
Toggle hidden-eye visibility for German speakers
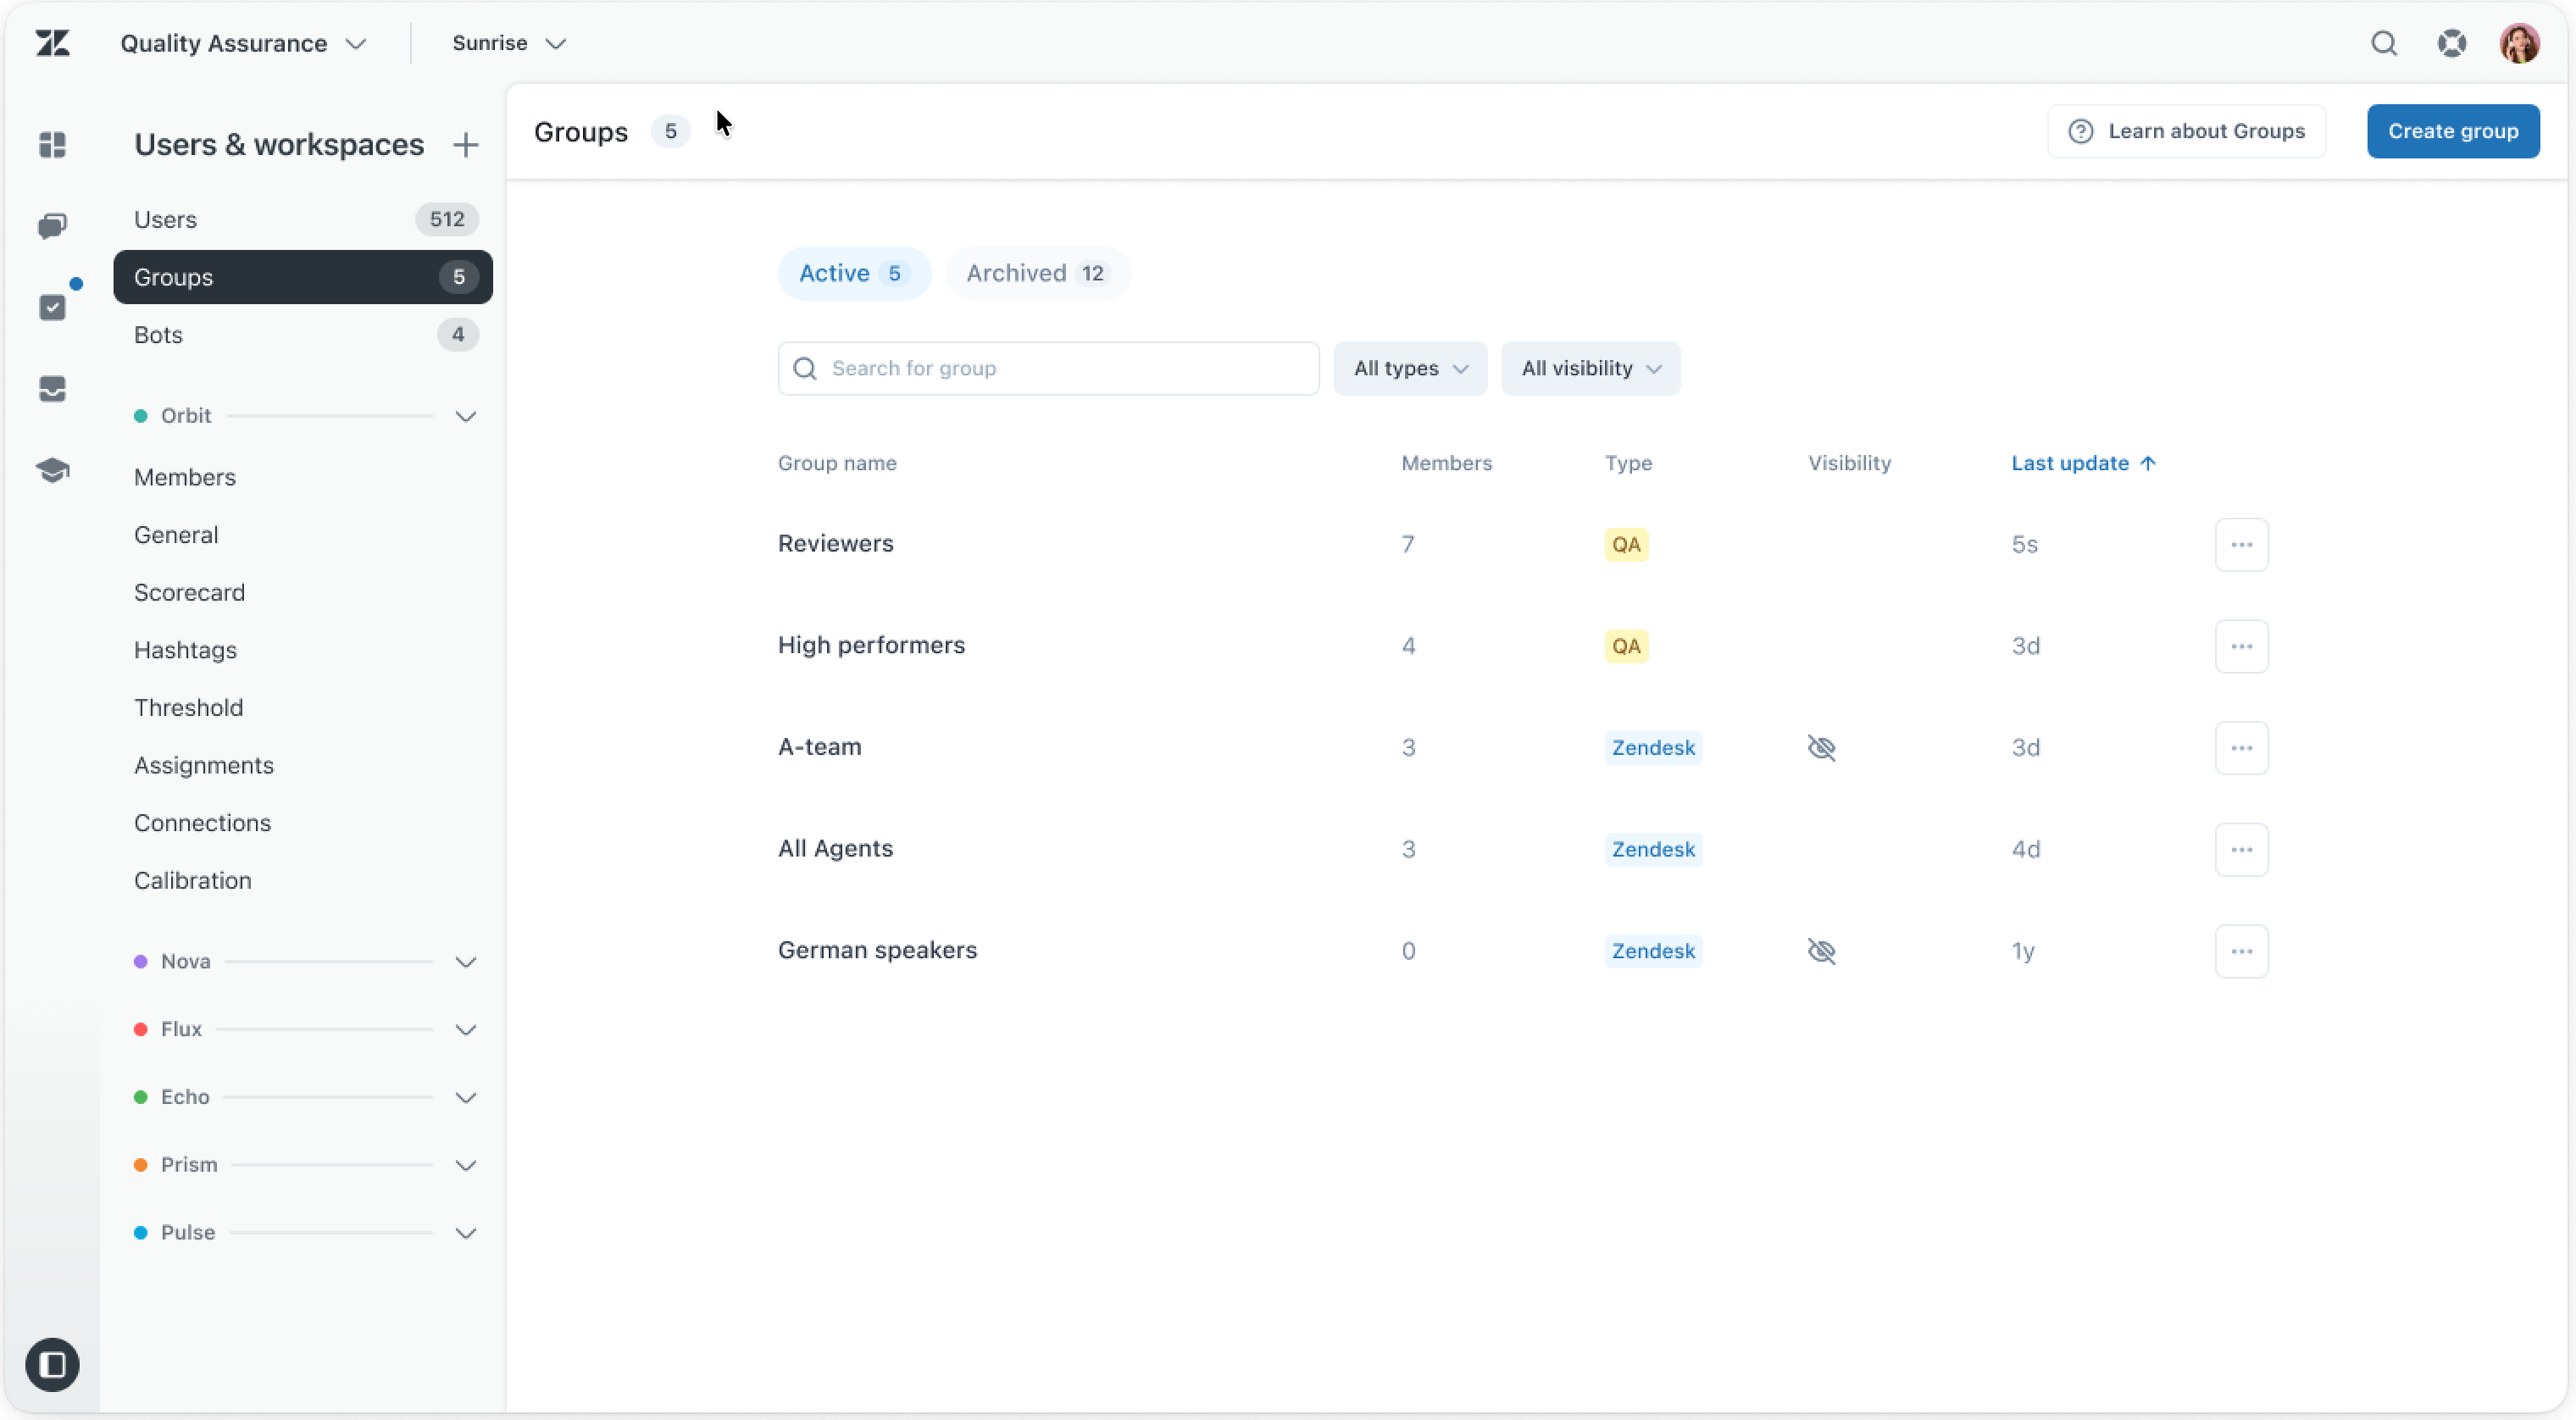click(1821, 951)
